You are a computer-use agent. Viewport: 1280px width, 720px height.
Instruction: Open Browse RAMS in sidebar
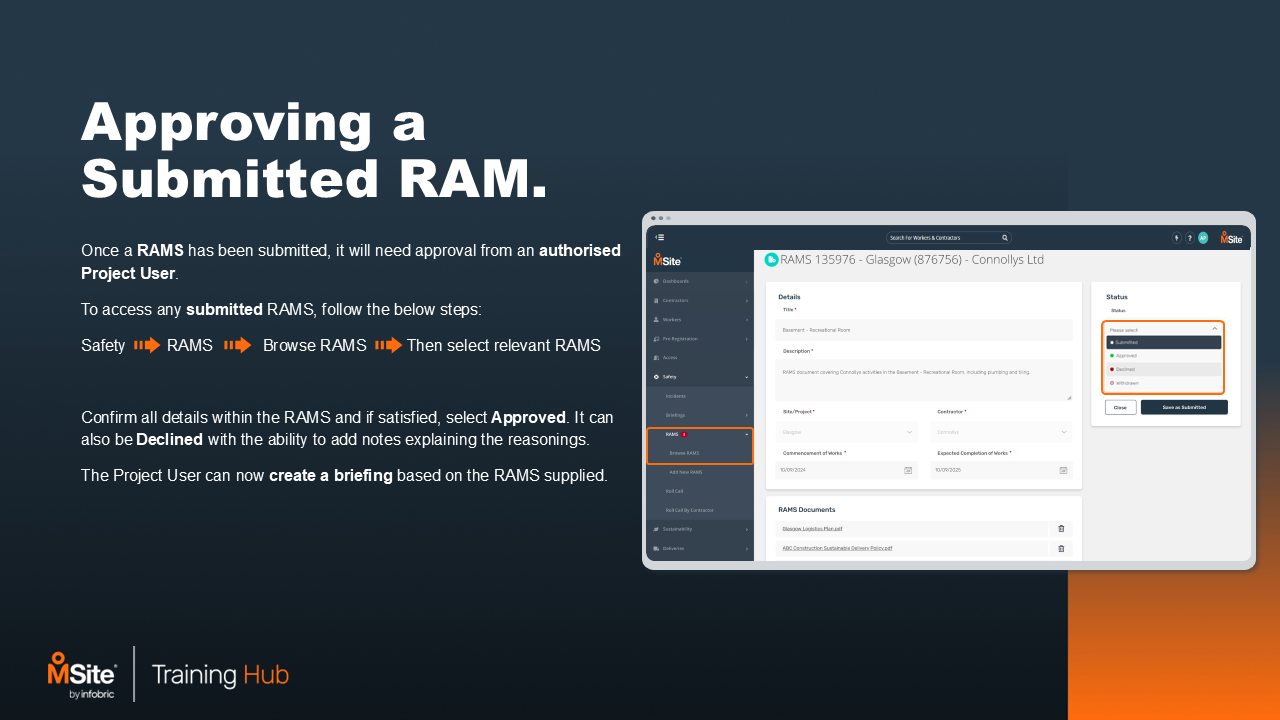click(x=684, y=453)
